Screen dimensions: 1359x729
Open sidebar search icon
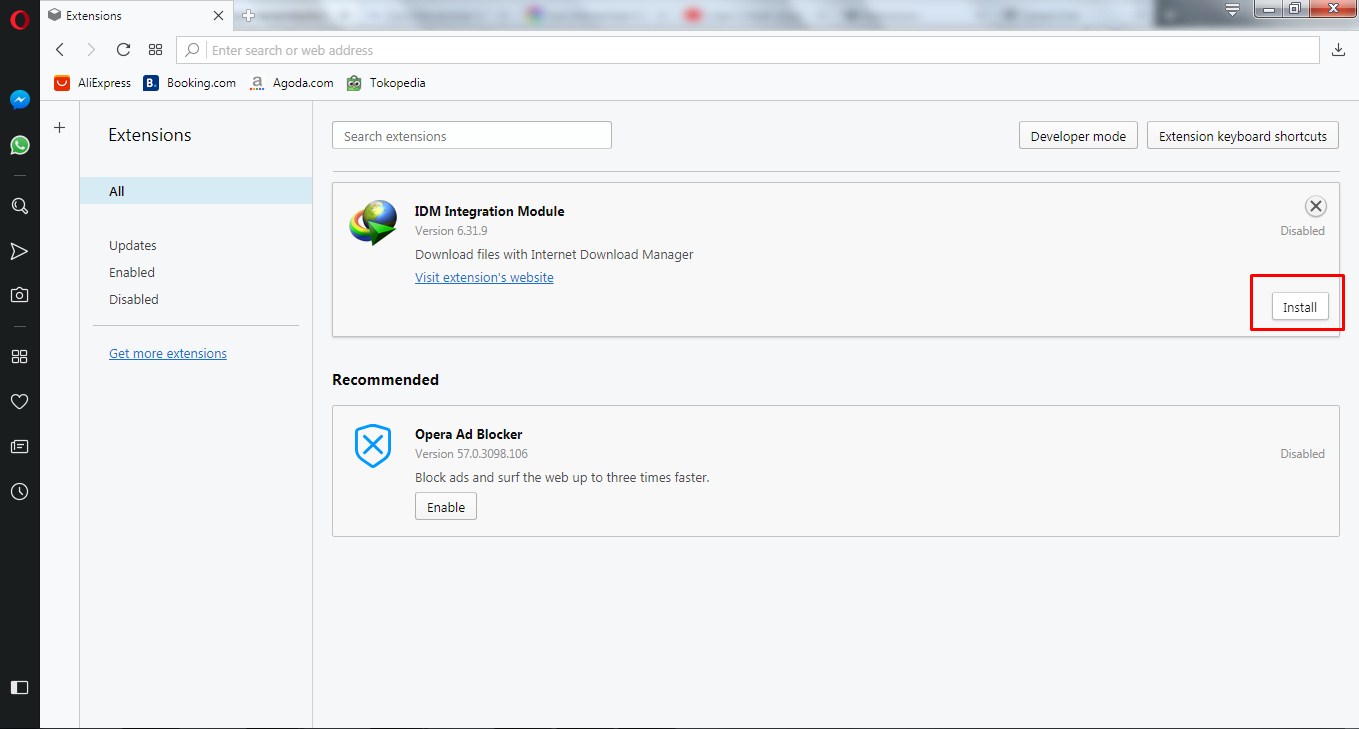click(x=19, y=206)
